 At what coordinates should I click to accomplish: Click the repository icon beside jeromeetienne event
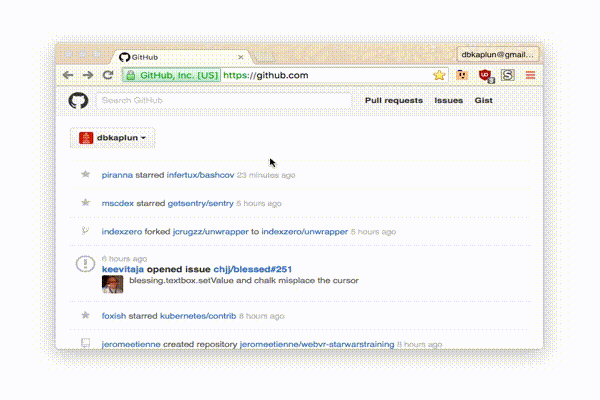click(86, 343)
